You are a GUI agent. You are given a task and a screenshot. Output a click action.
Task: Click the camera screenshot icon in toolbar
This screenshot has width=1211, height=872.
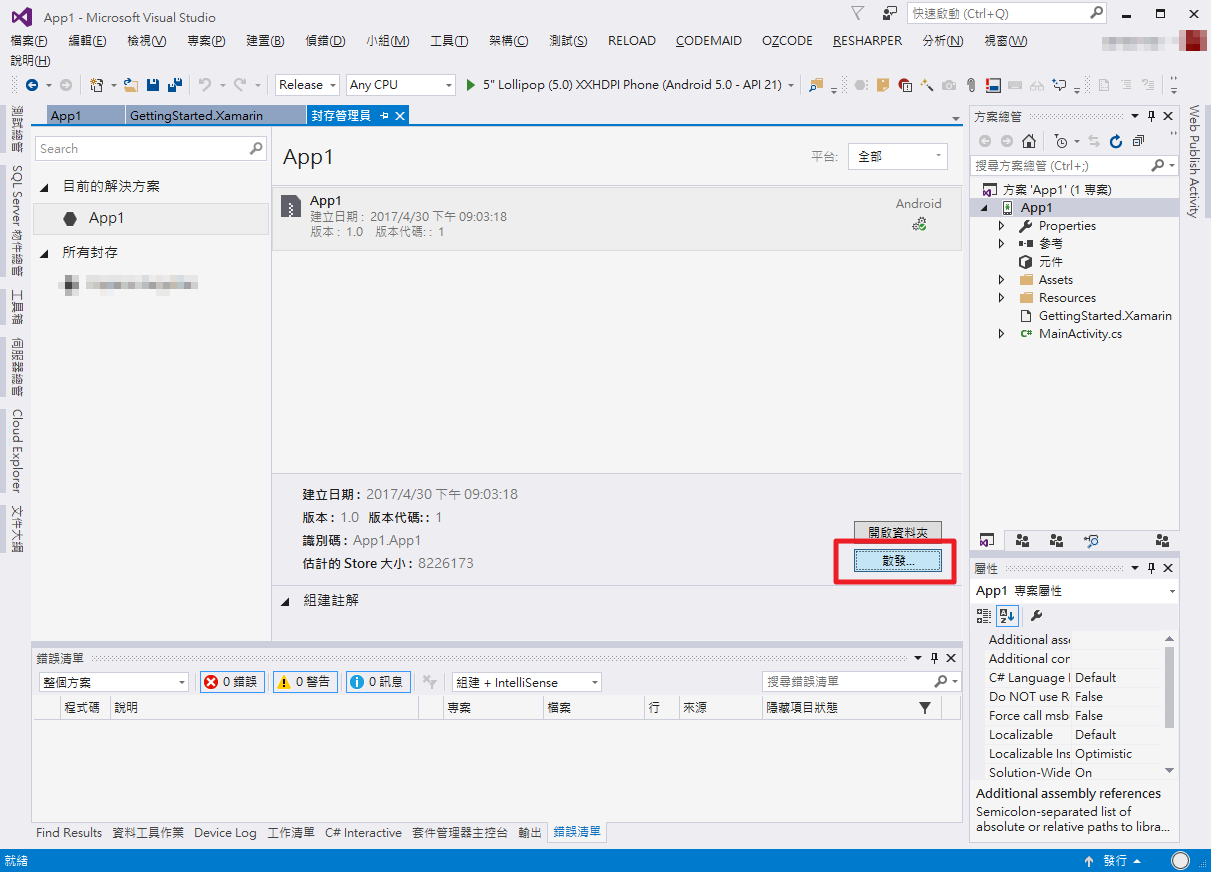pos(949,85)
